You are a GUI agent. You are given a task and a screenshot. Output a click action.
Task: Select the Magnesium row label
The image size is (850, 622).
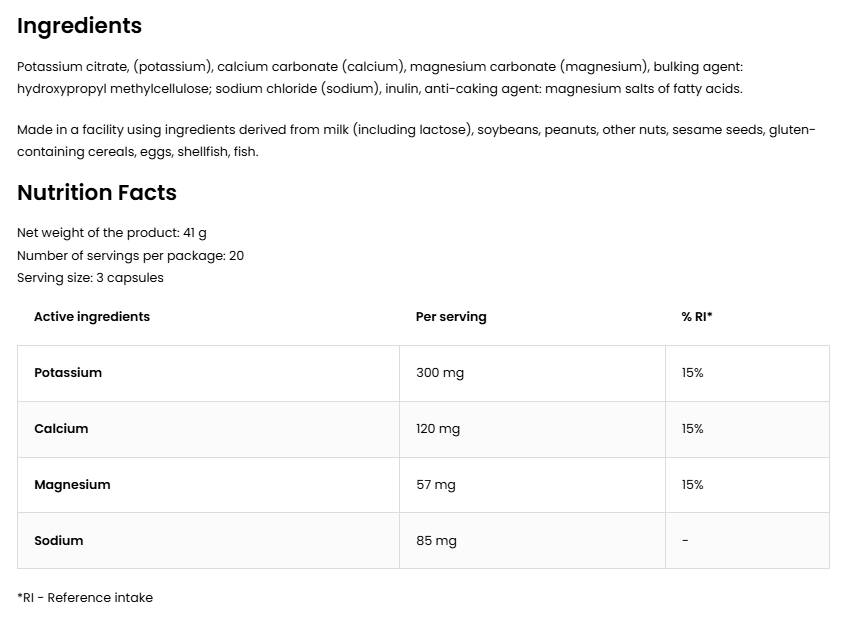click(x=72, y=485)
